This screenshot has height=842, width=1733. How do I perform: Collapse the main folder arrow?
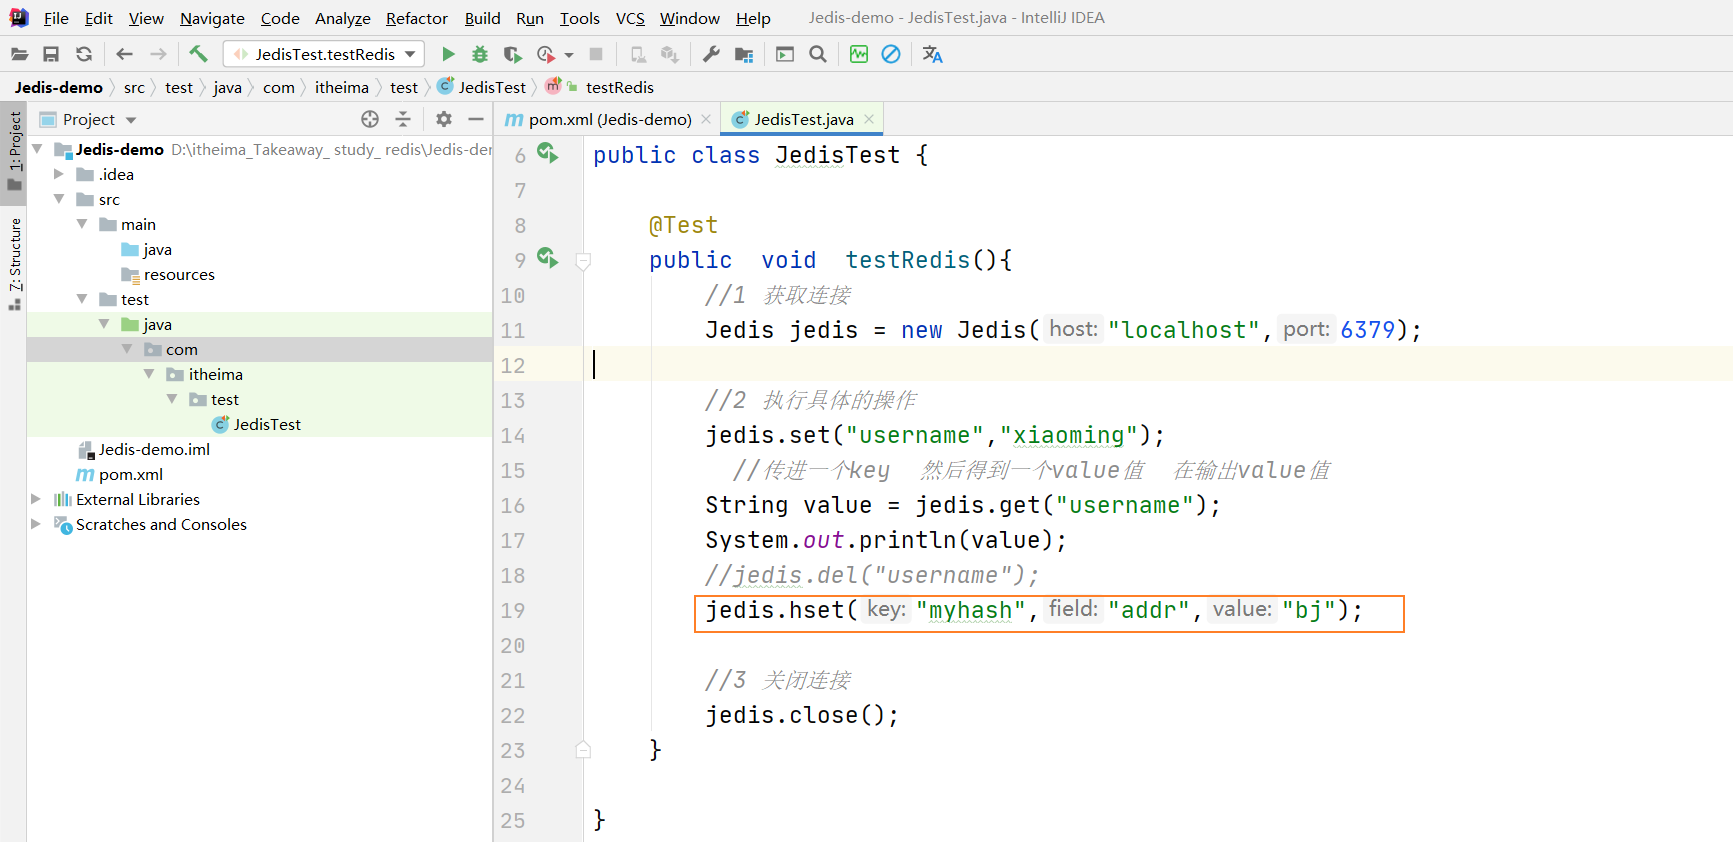[x=82, y=224]
